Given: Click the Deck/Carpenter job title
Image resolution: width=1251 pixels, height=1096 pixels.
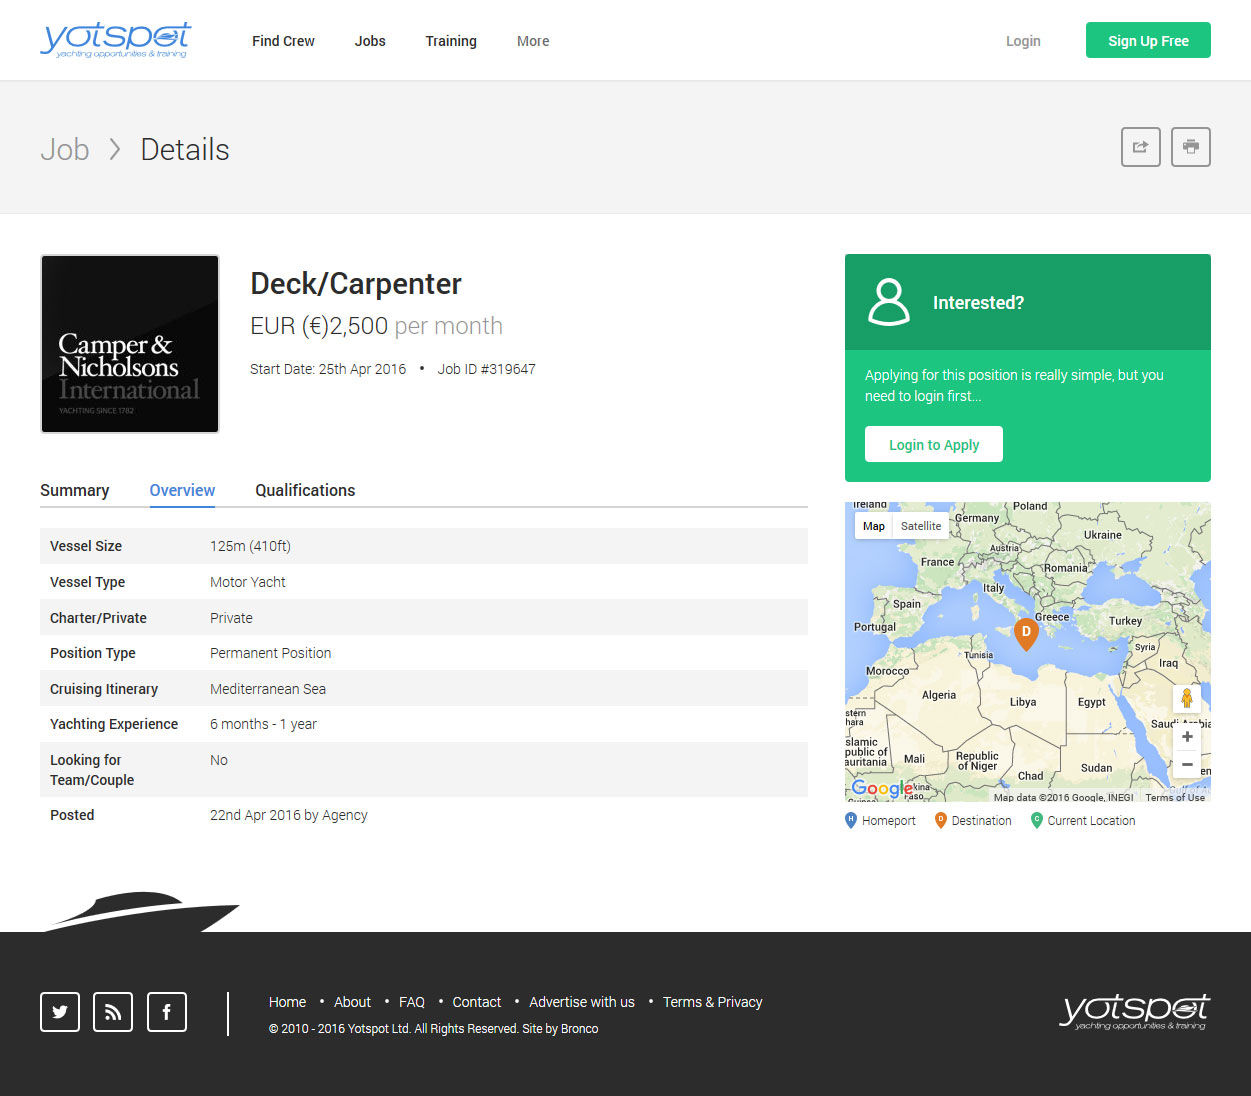Looking at the screenshot, I should tap(356, 284).
